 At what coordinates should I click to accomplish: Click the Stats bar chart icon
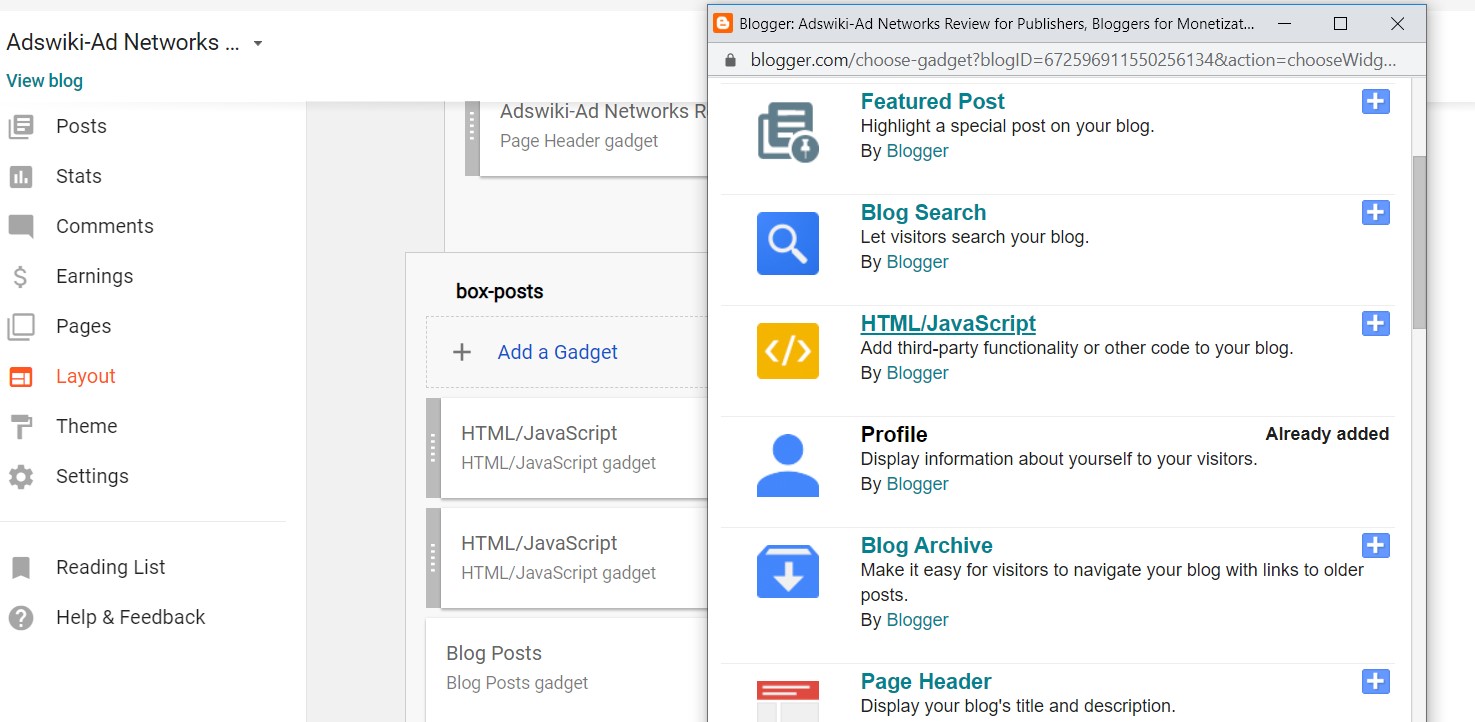click(21, 177)
